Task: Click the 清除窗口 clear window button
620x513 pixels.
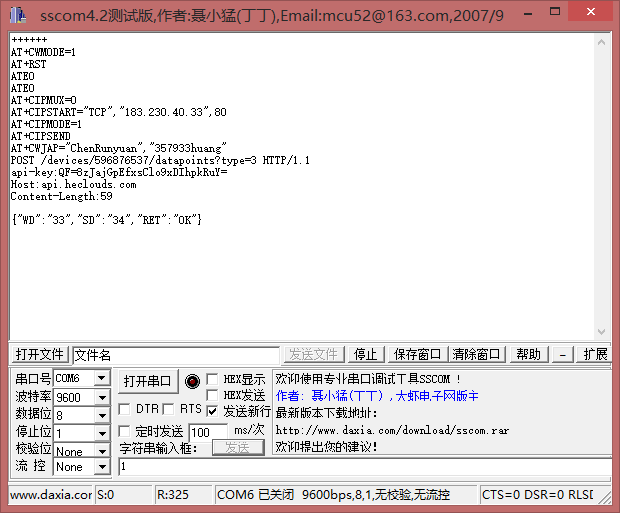Action: (x=476, y=354)
